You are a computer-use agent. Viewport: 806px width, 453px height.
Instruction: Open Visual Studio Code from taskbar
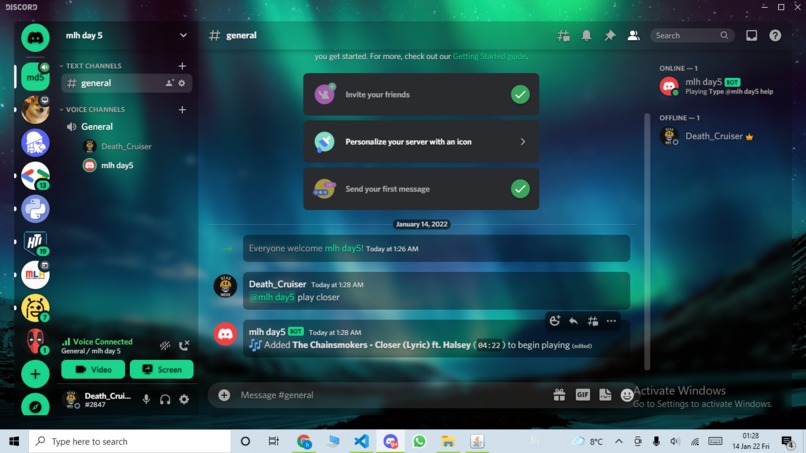point(361,441)
